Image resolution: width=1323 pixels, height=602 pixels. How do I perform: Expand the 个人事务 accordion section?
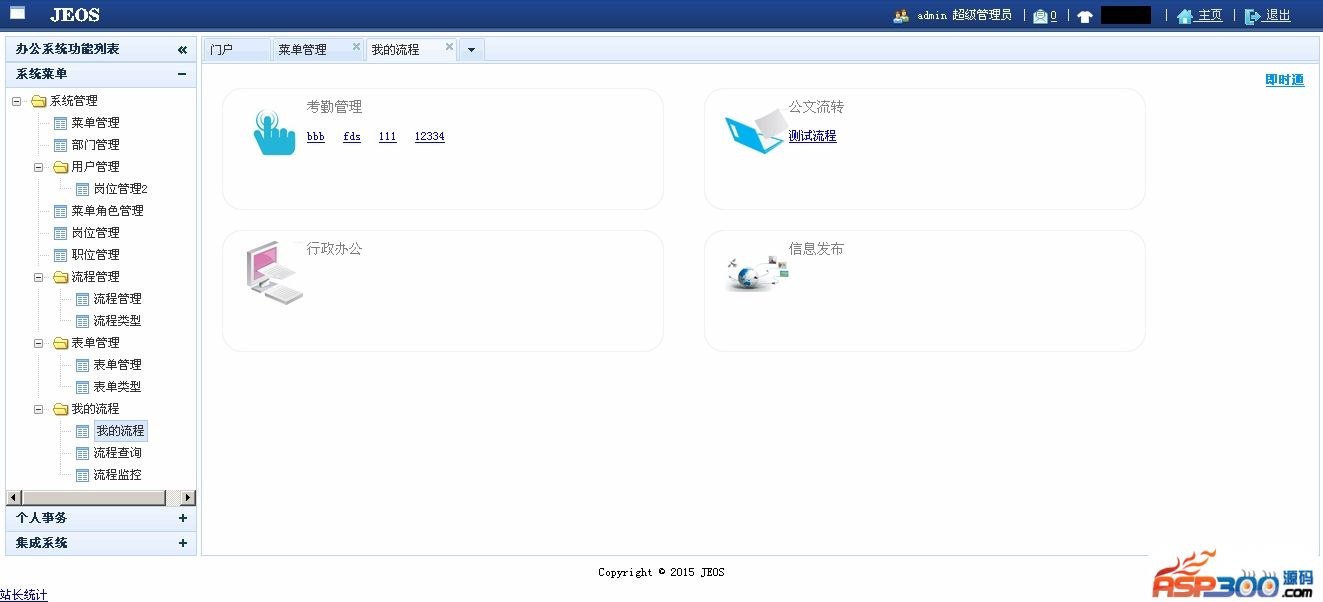tap(182, 518)
